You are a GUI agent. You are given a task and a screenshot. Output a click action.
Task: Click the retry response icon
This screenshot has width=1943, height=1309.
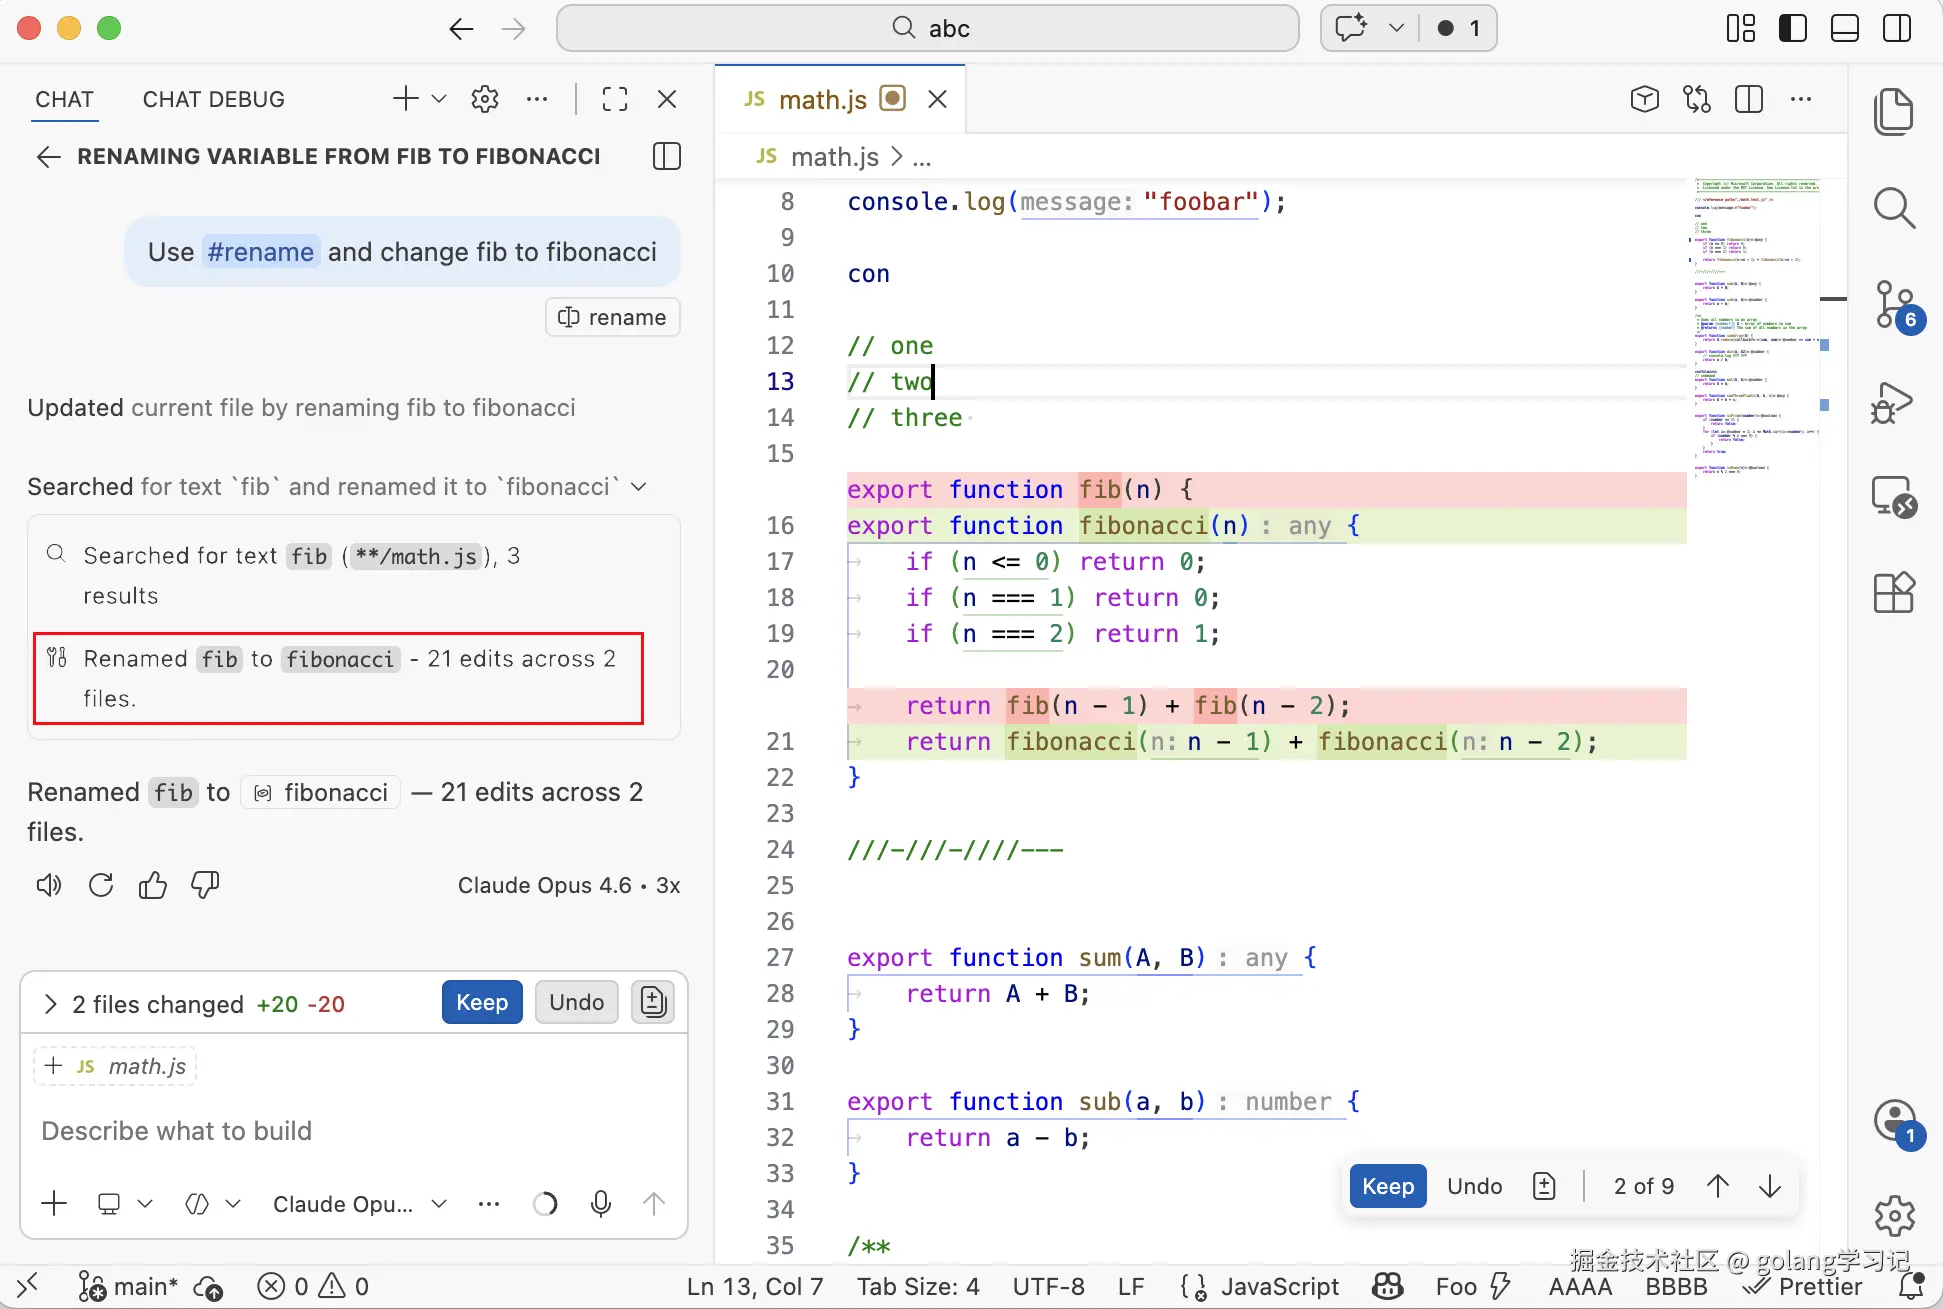[x=101, y=885]
